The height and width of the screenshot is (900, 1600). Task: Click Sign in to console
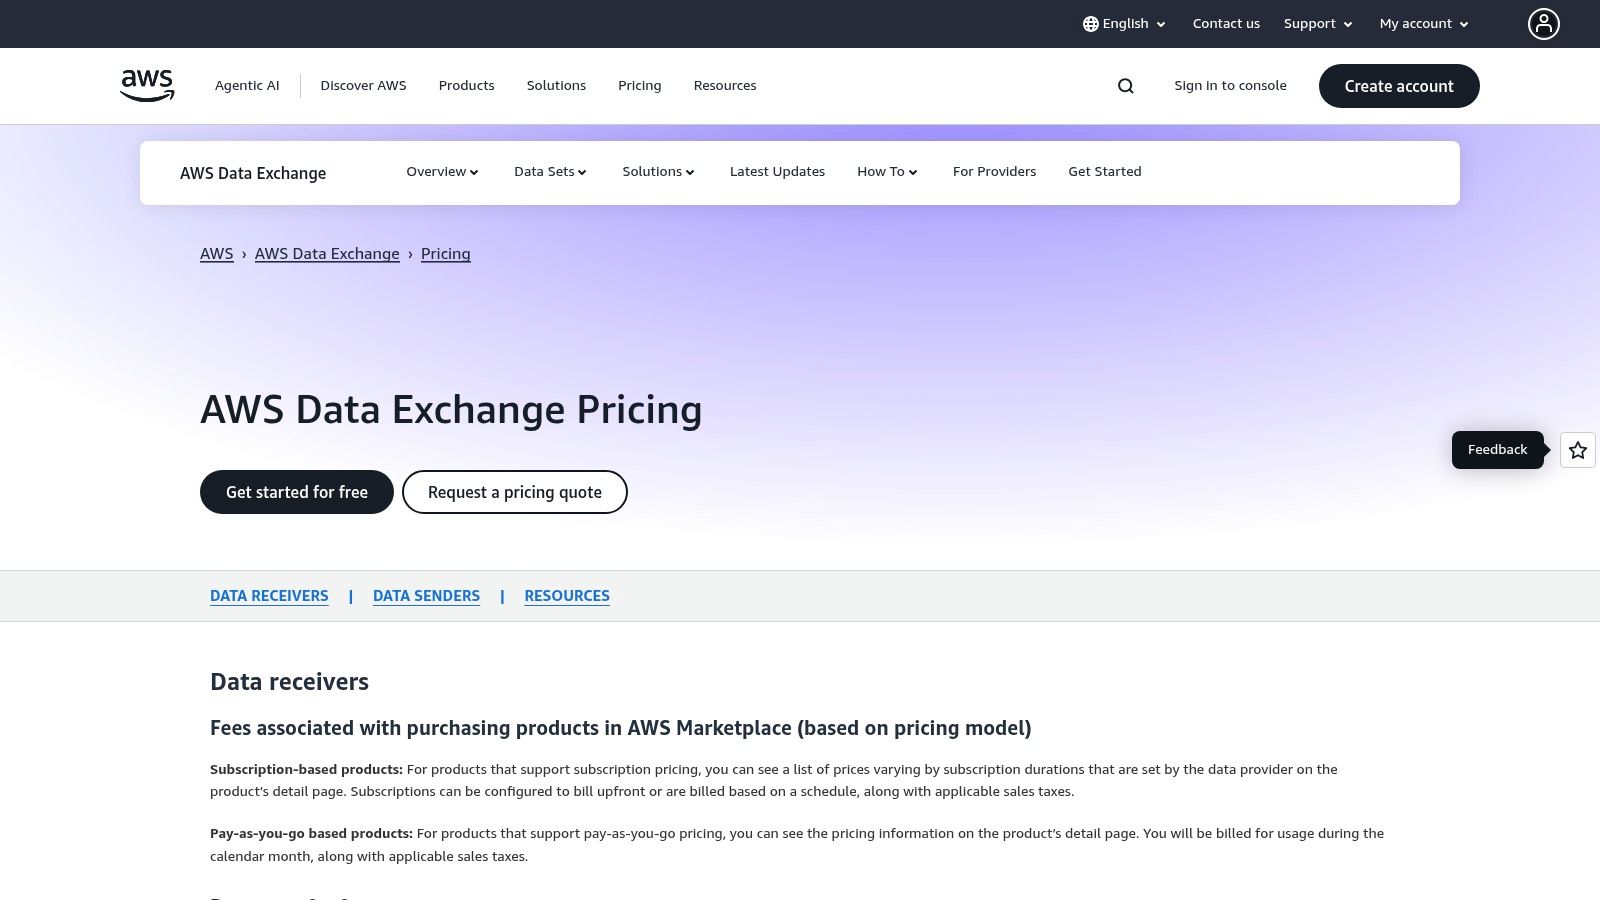[x=1230, y=86]
